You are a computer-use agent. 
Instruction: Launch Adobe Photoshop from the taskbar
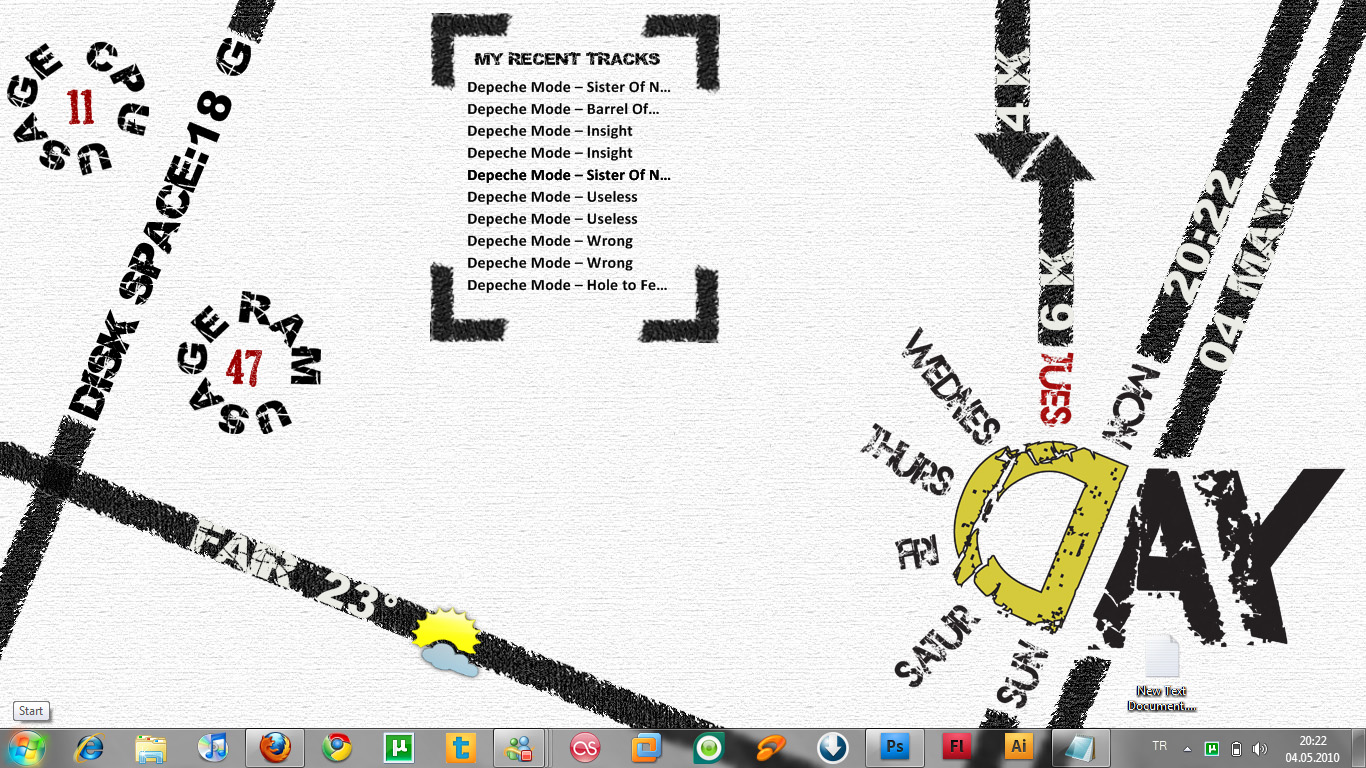click(895, 747)
